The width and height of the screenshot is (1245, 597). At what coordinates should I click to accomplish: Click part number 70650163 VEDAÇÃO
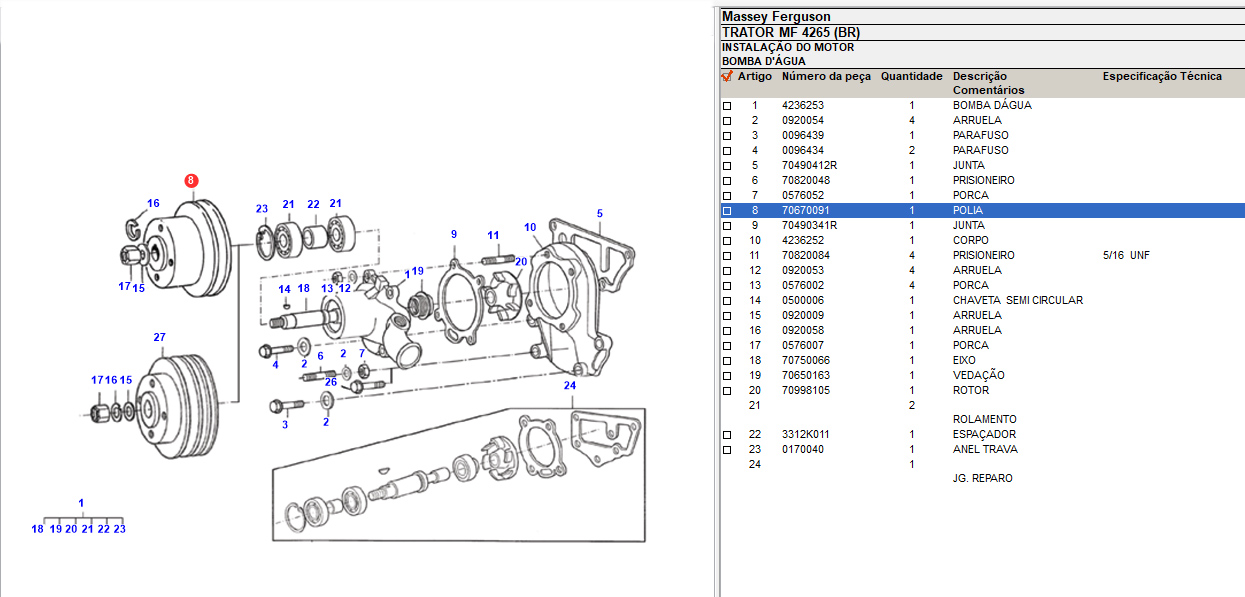pyautogui.click(x=805, y=375)
